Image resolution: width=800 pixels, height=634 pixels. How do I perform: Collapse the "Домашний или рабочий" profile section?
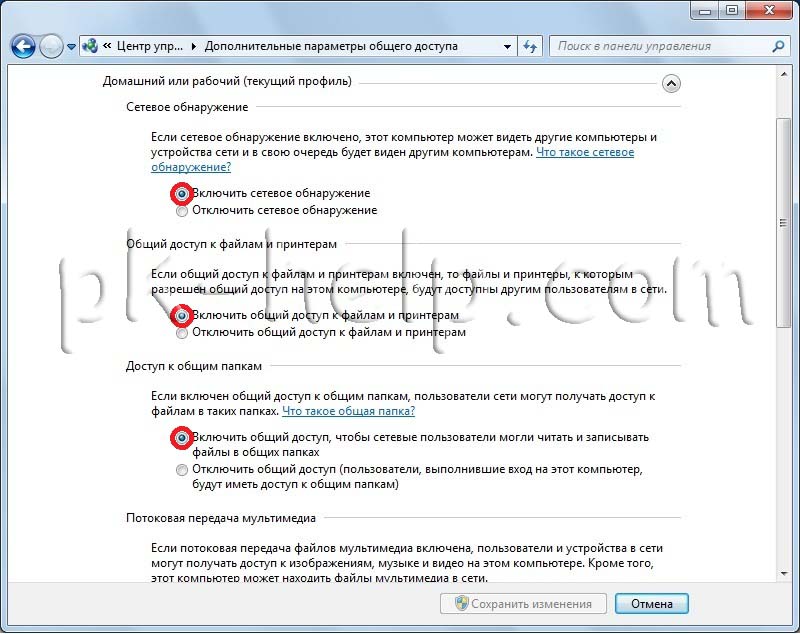coord(671,84)
